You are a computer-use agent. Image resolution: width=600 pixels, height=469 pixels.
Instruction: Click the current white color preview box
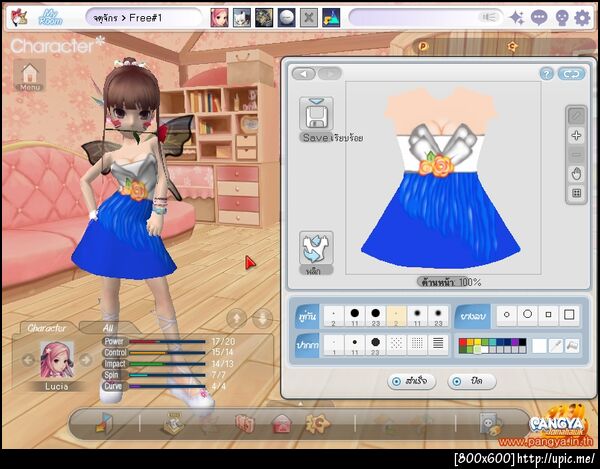539,346
